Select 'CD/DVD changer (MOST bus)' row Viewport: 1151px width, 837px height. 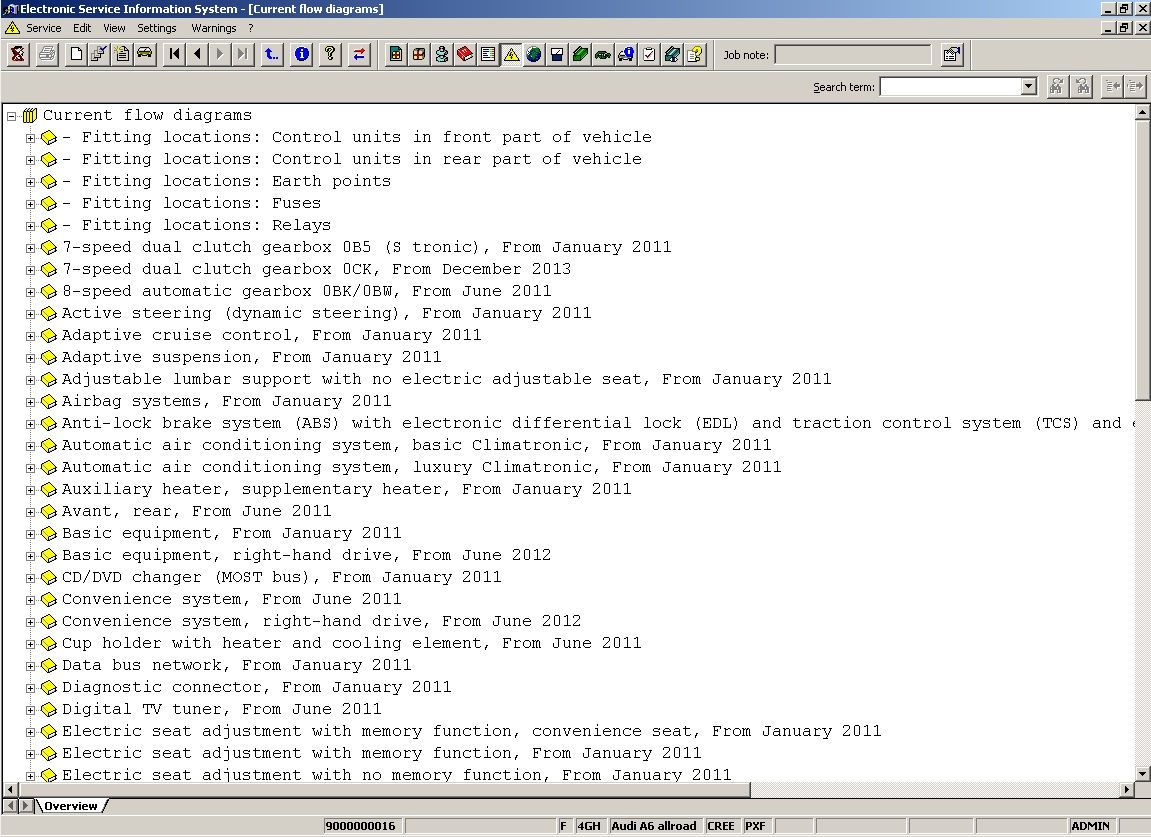point(282,578)
